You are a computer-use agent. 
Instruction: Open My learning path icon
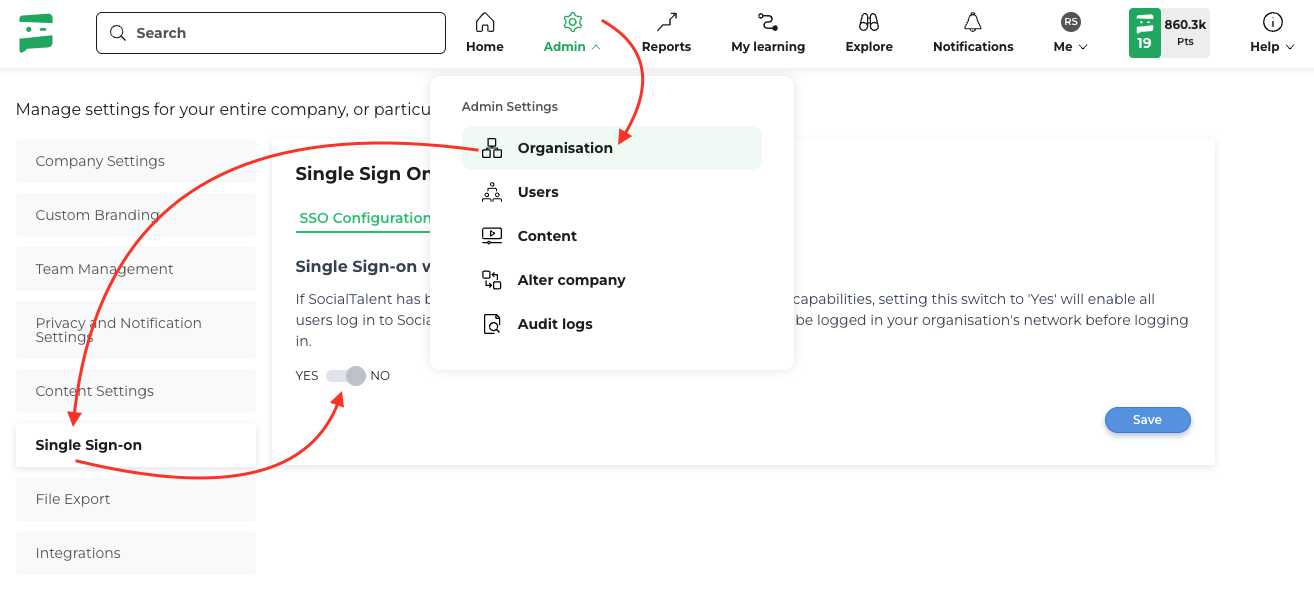(768, 22)
